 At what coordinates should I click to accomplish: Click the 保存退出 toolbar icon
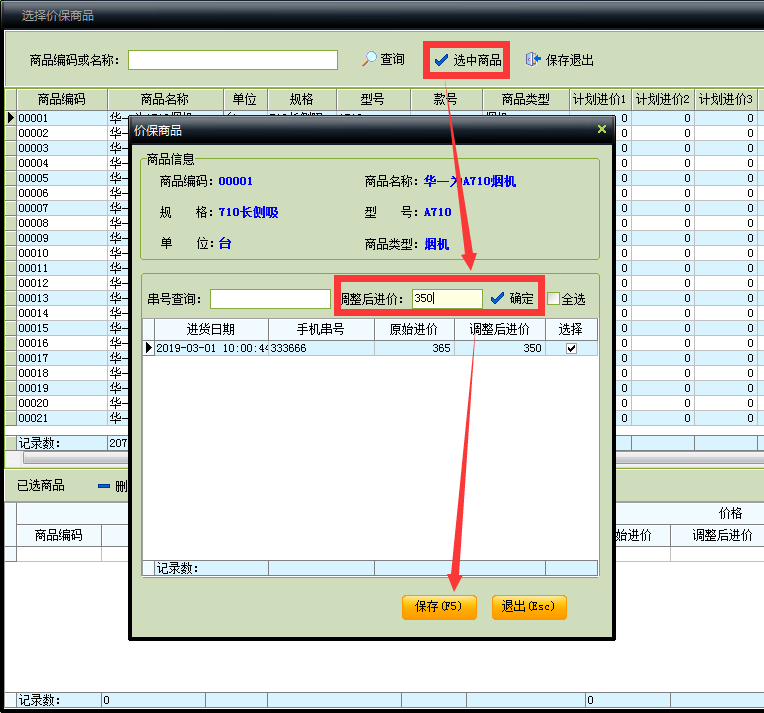coord(560,60)
